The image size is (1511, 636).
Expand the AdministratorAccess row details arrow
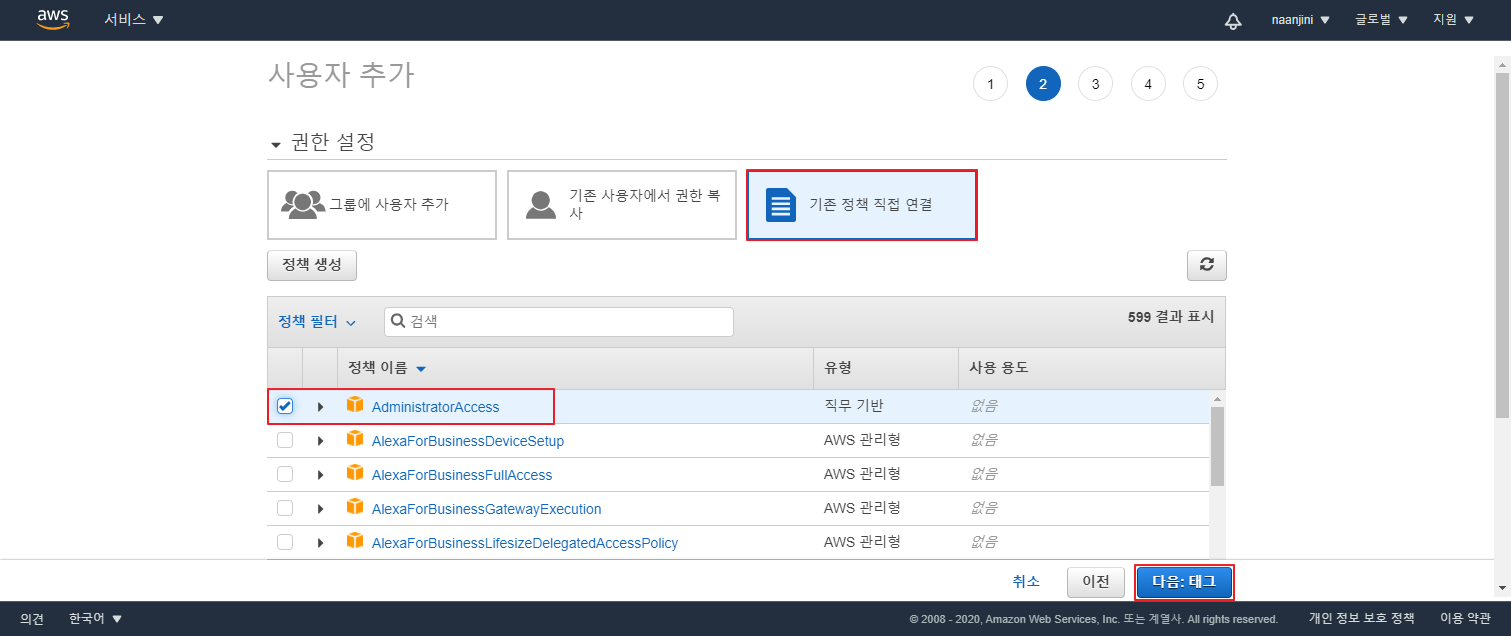coord(320,407)
